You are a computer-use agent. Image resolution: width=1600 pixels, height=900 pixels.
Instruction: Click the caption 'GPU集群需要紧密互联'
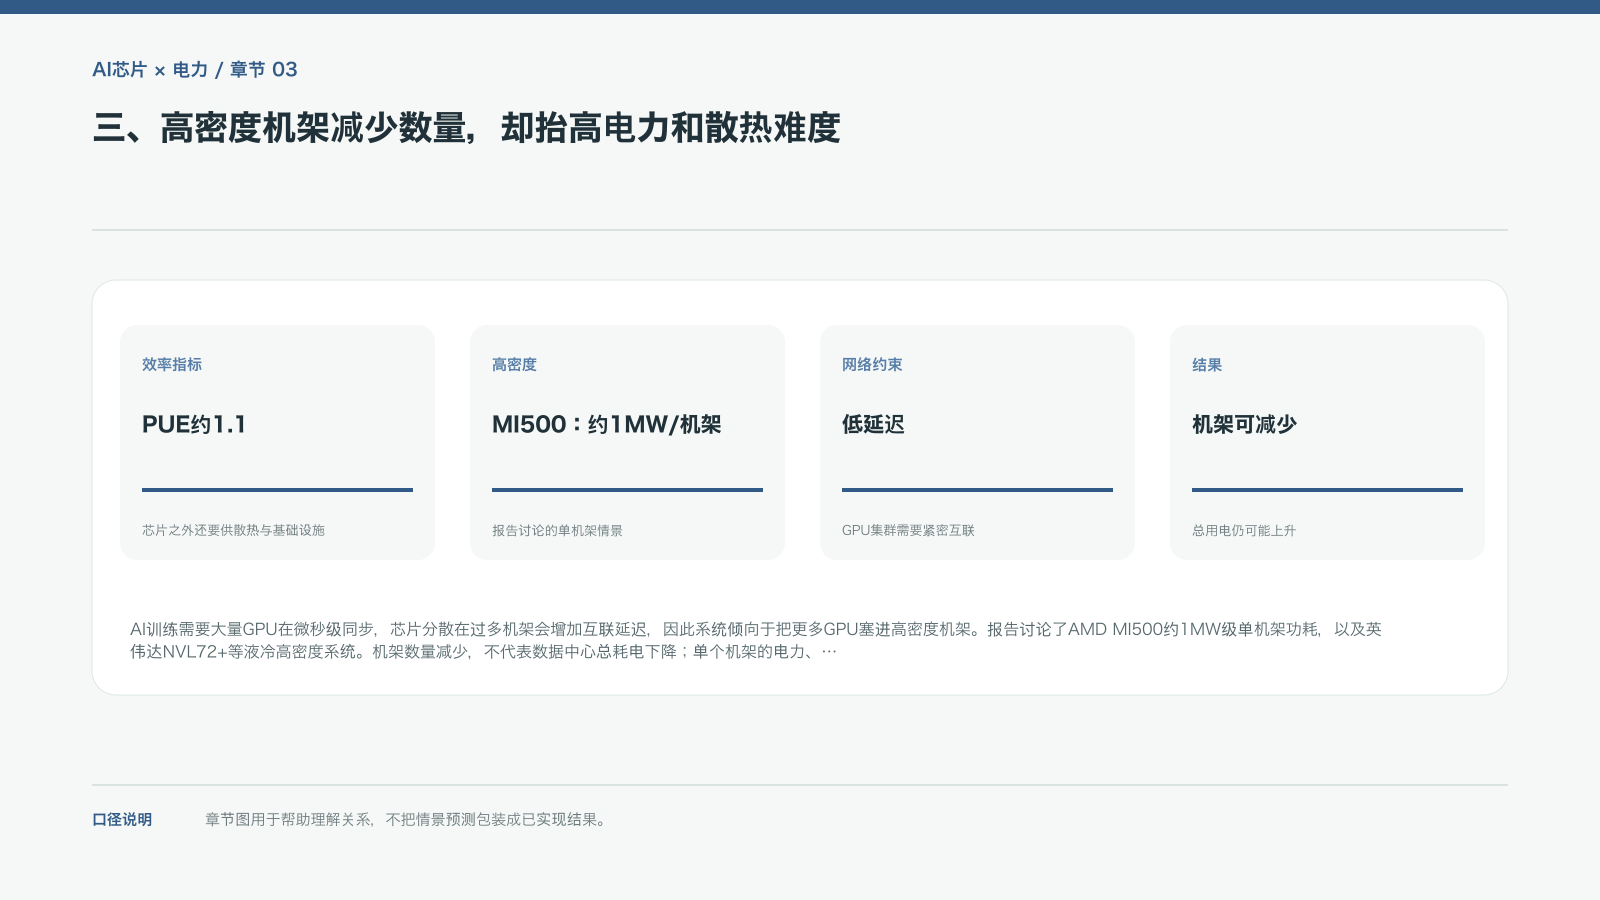pos(908,530)
